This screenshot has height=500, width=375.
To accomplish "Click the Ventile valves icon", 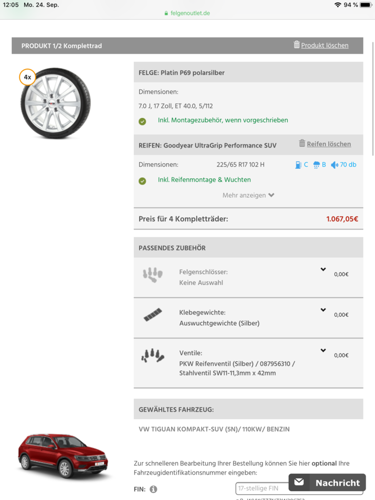I will coord(153,356).
